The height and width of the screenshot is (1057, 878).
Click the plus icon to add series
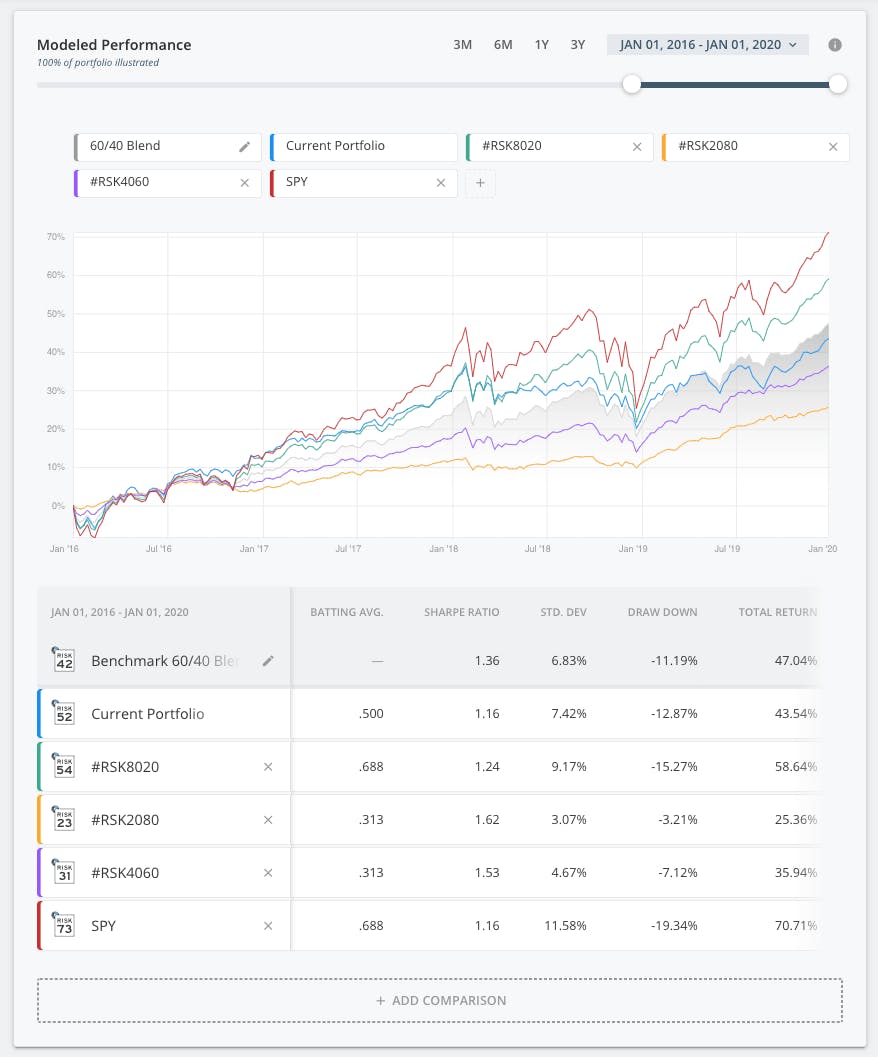480,183
